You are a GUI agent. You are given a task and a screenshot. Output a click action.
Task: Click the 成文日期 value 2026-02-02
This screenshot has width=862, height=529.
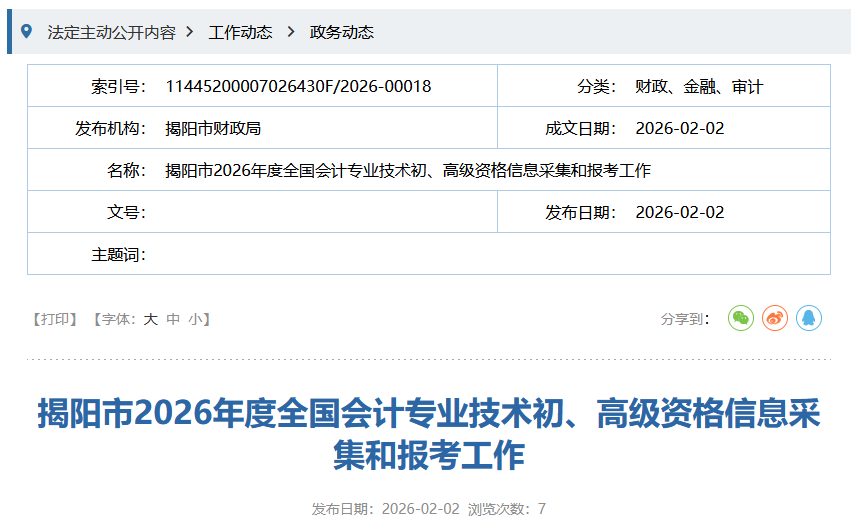(x=679, y=129)
